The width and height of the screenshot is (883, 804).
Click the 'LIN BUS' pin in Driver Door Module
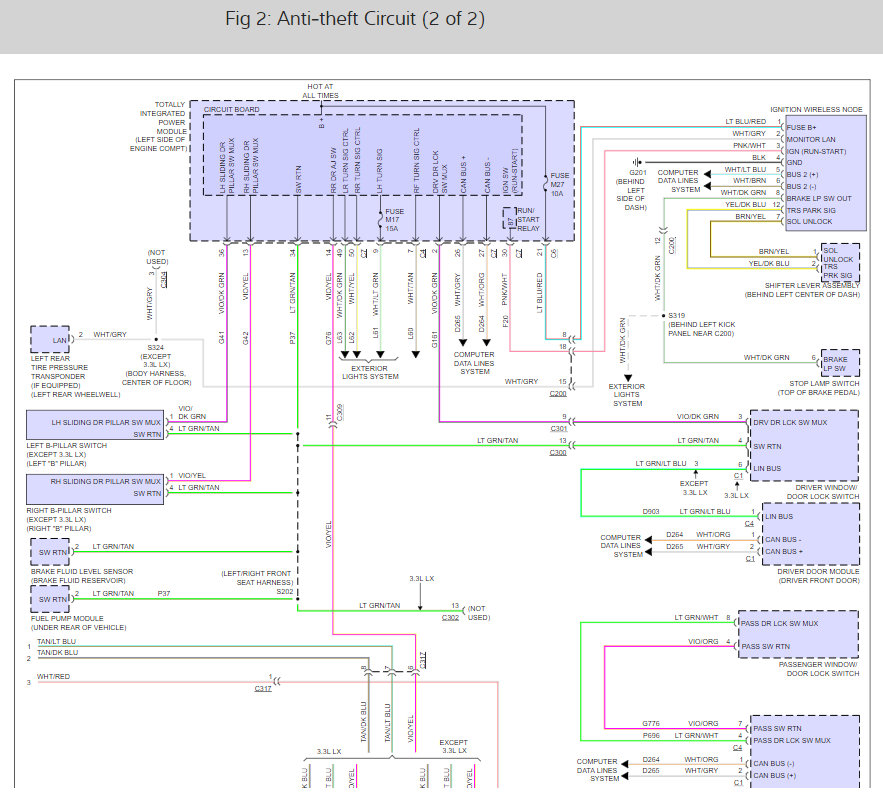click(x=778, y=517)
